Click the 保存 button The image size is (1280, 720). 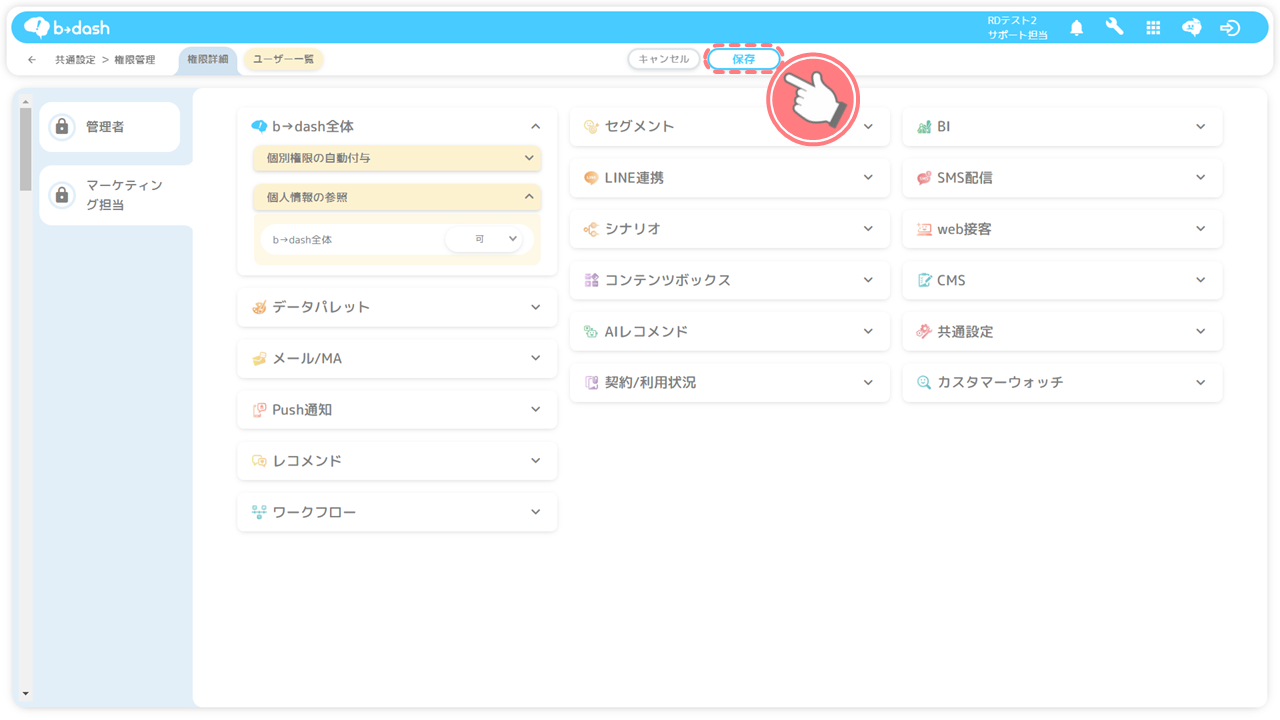(744, 59)
